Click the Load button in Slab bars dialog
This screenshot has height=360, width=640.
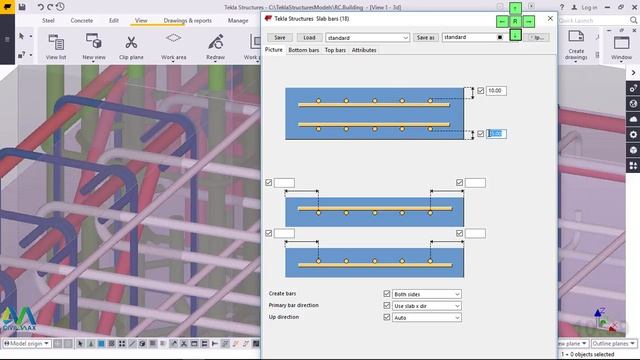pos(309,37)
